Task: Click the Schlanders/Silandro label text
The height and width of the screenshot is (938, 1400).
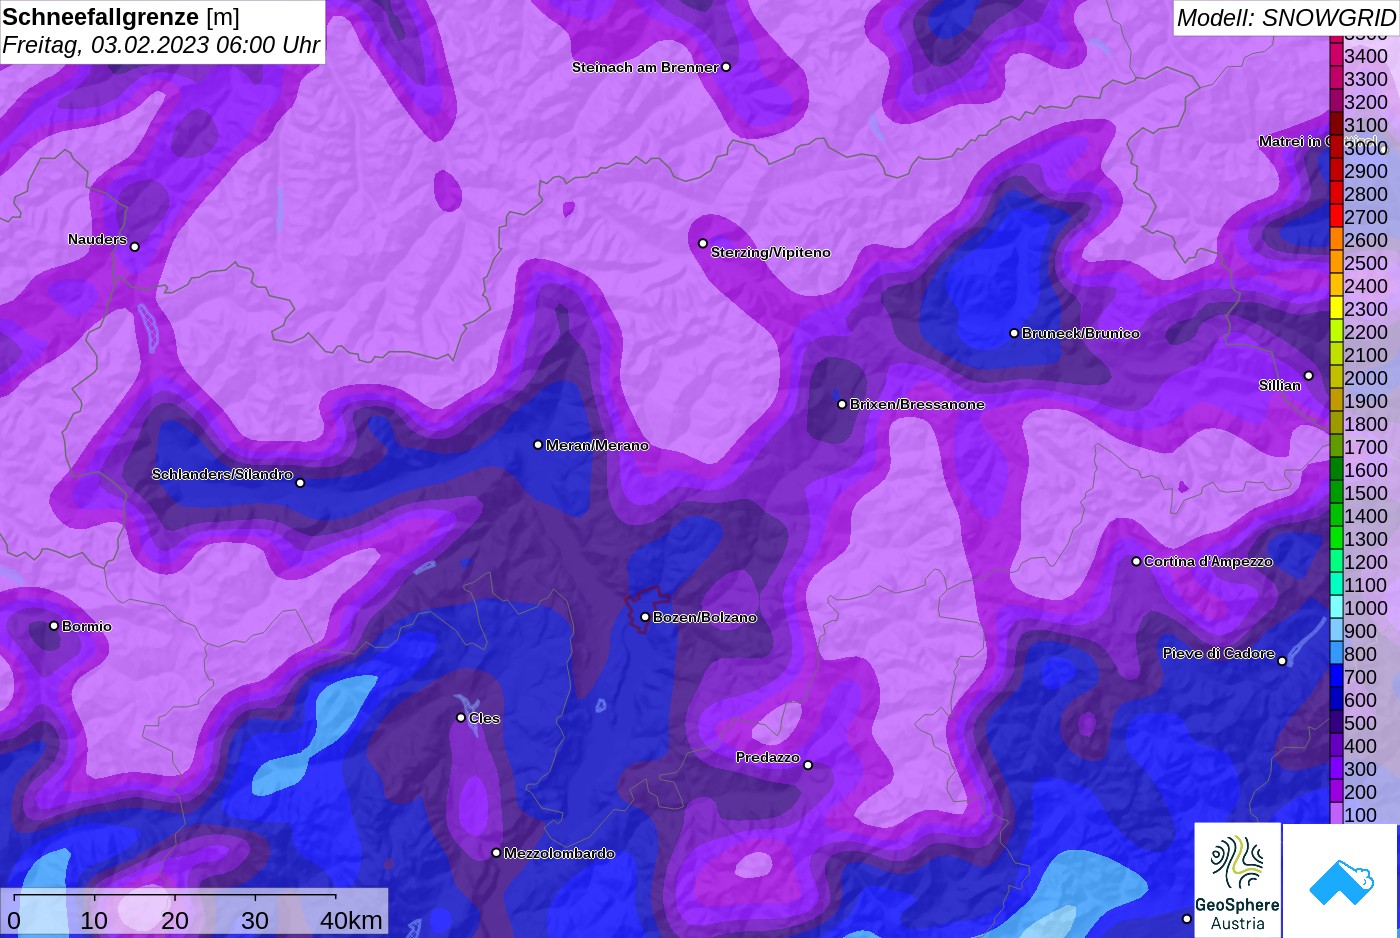Action: click(222, 474)
